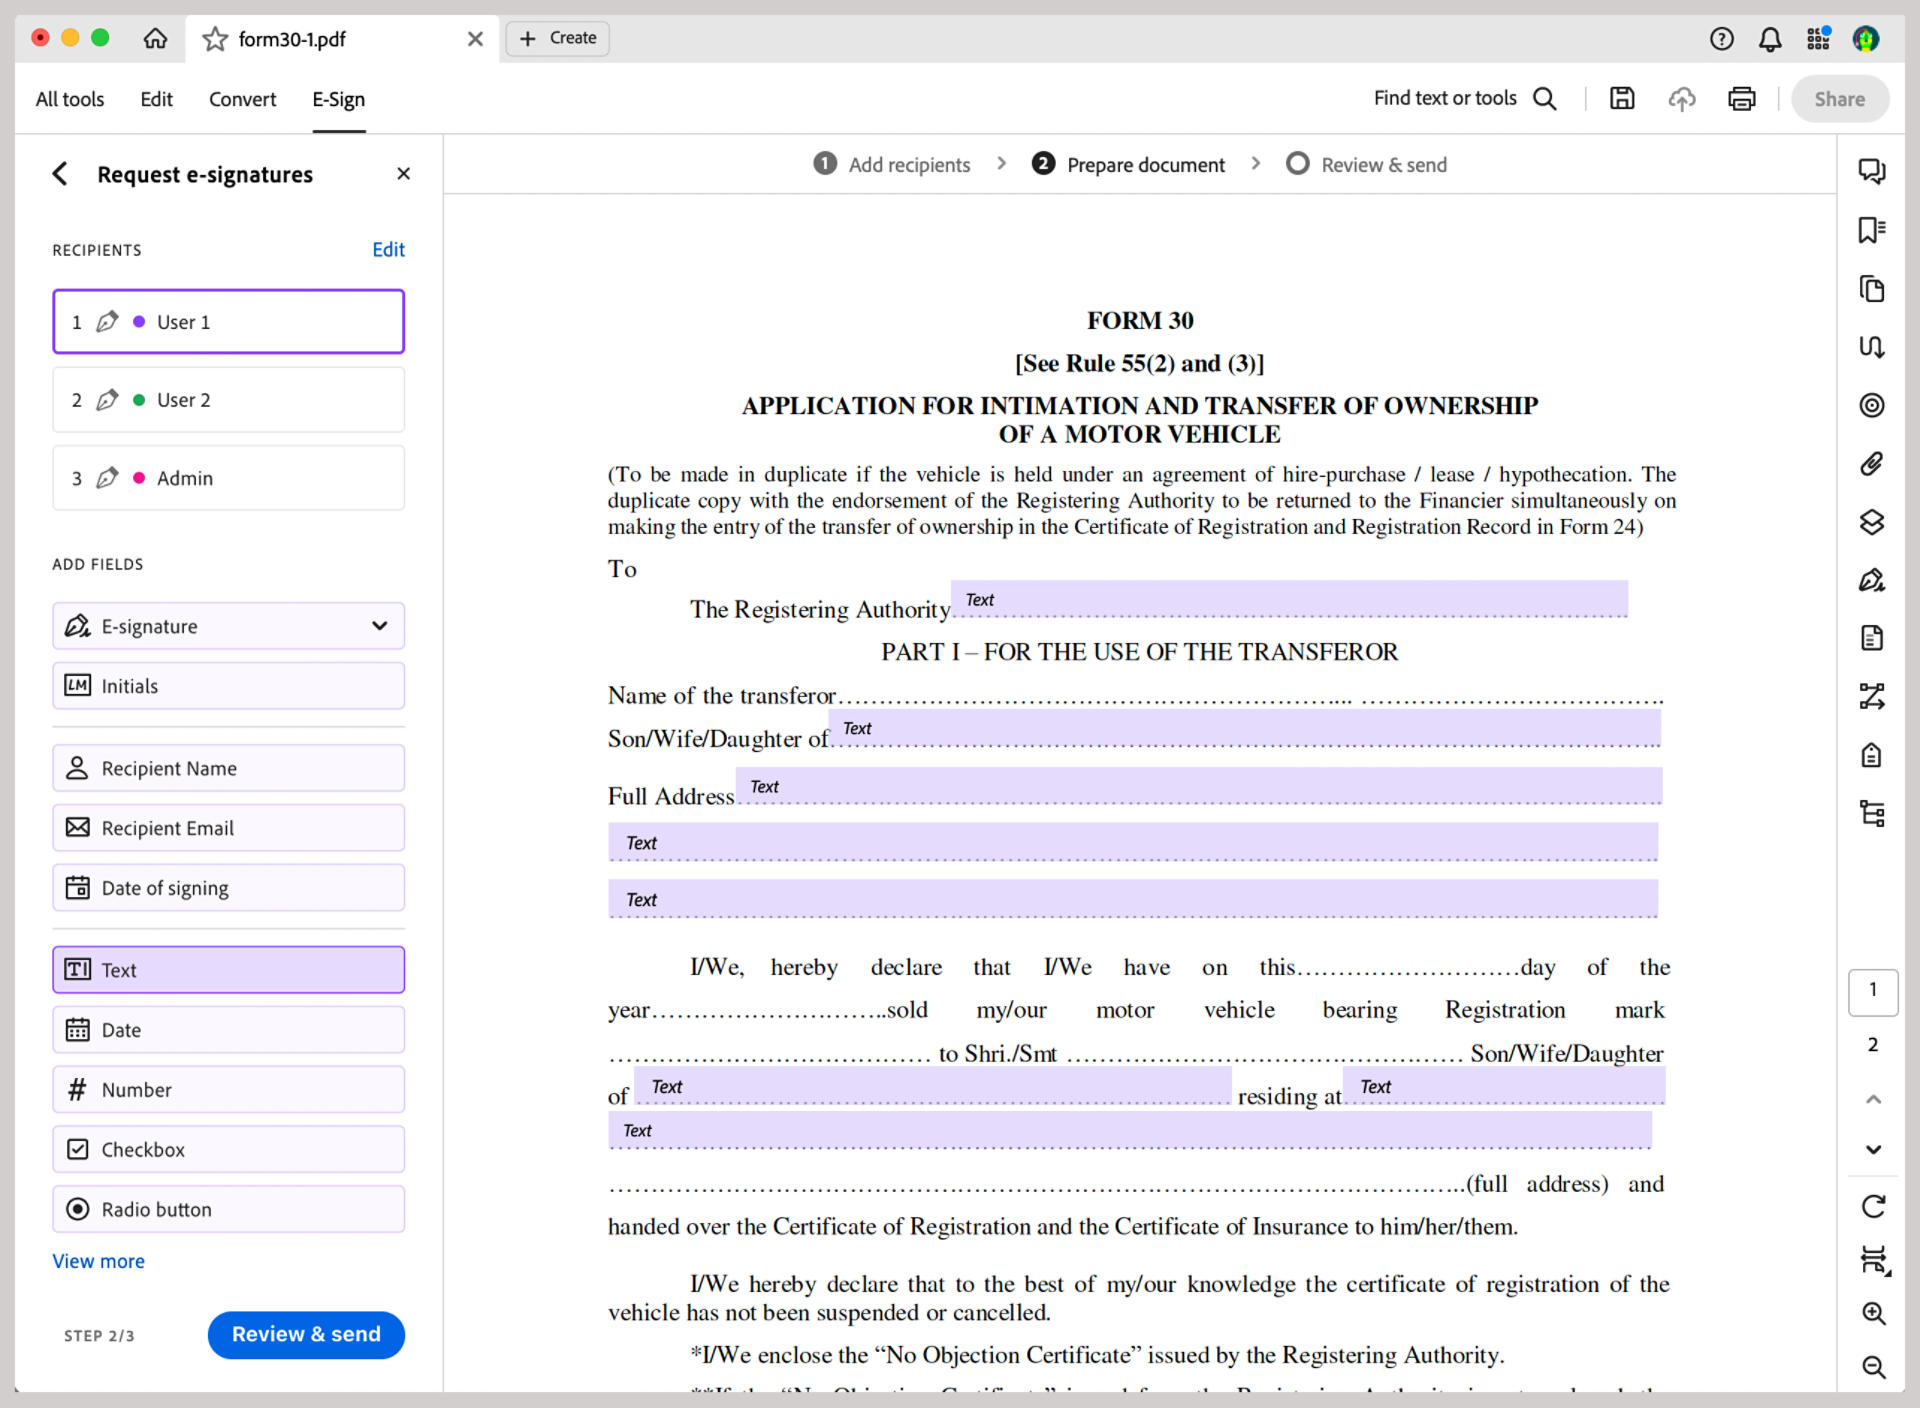Open the Comments panel in the right sidebar

coord(1871,171)
